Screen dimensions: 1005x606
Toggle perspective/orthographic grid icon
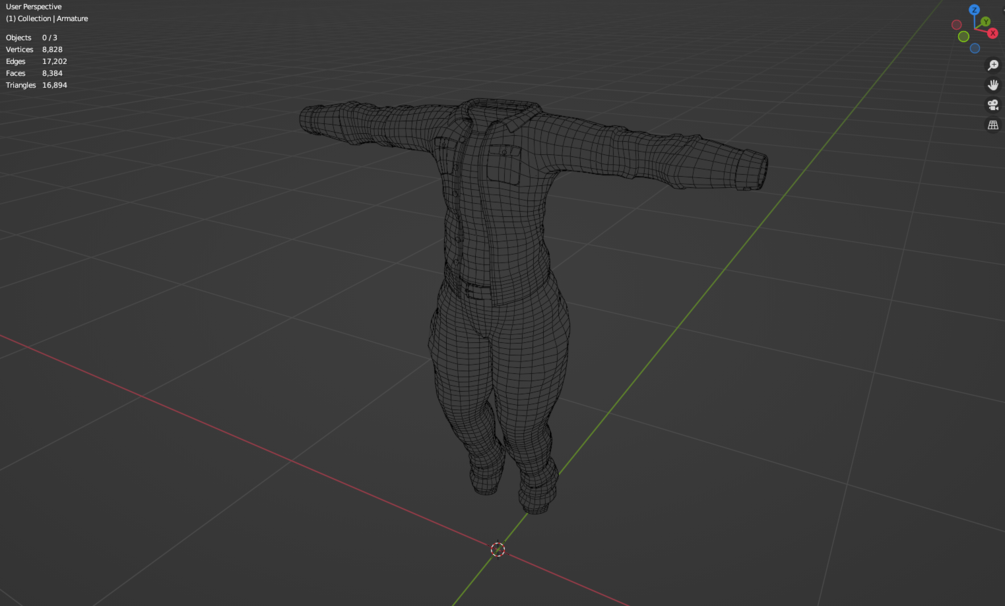993,124
